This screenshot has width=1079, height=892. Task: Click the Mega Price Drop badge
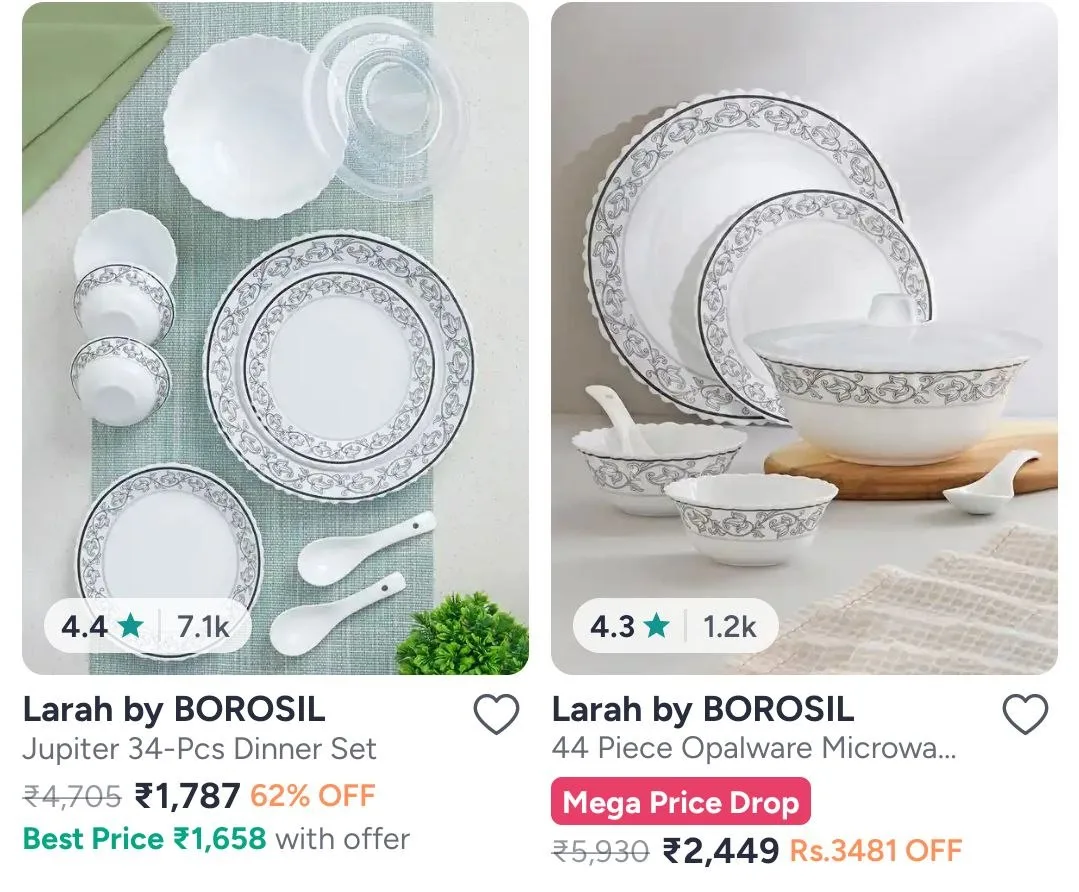(681, 801)
